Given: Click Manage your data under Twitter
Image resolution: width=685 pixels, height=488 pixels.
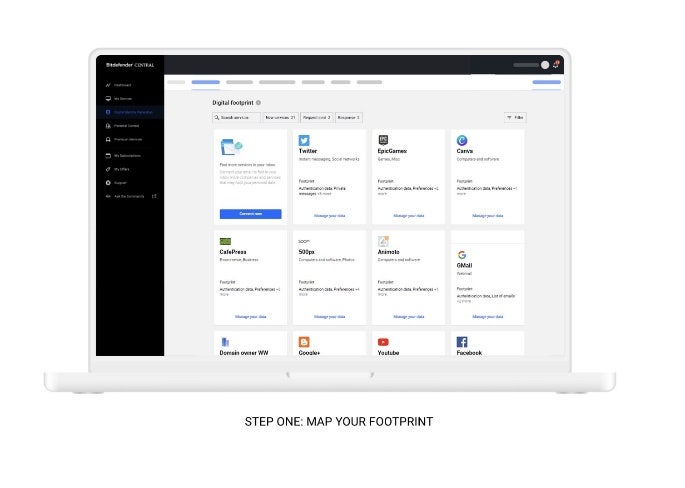Looking at the screenshot, I should [x=329, y=215].
